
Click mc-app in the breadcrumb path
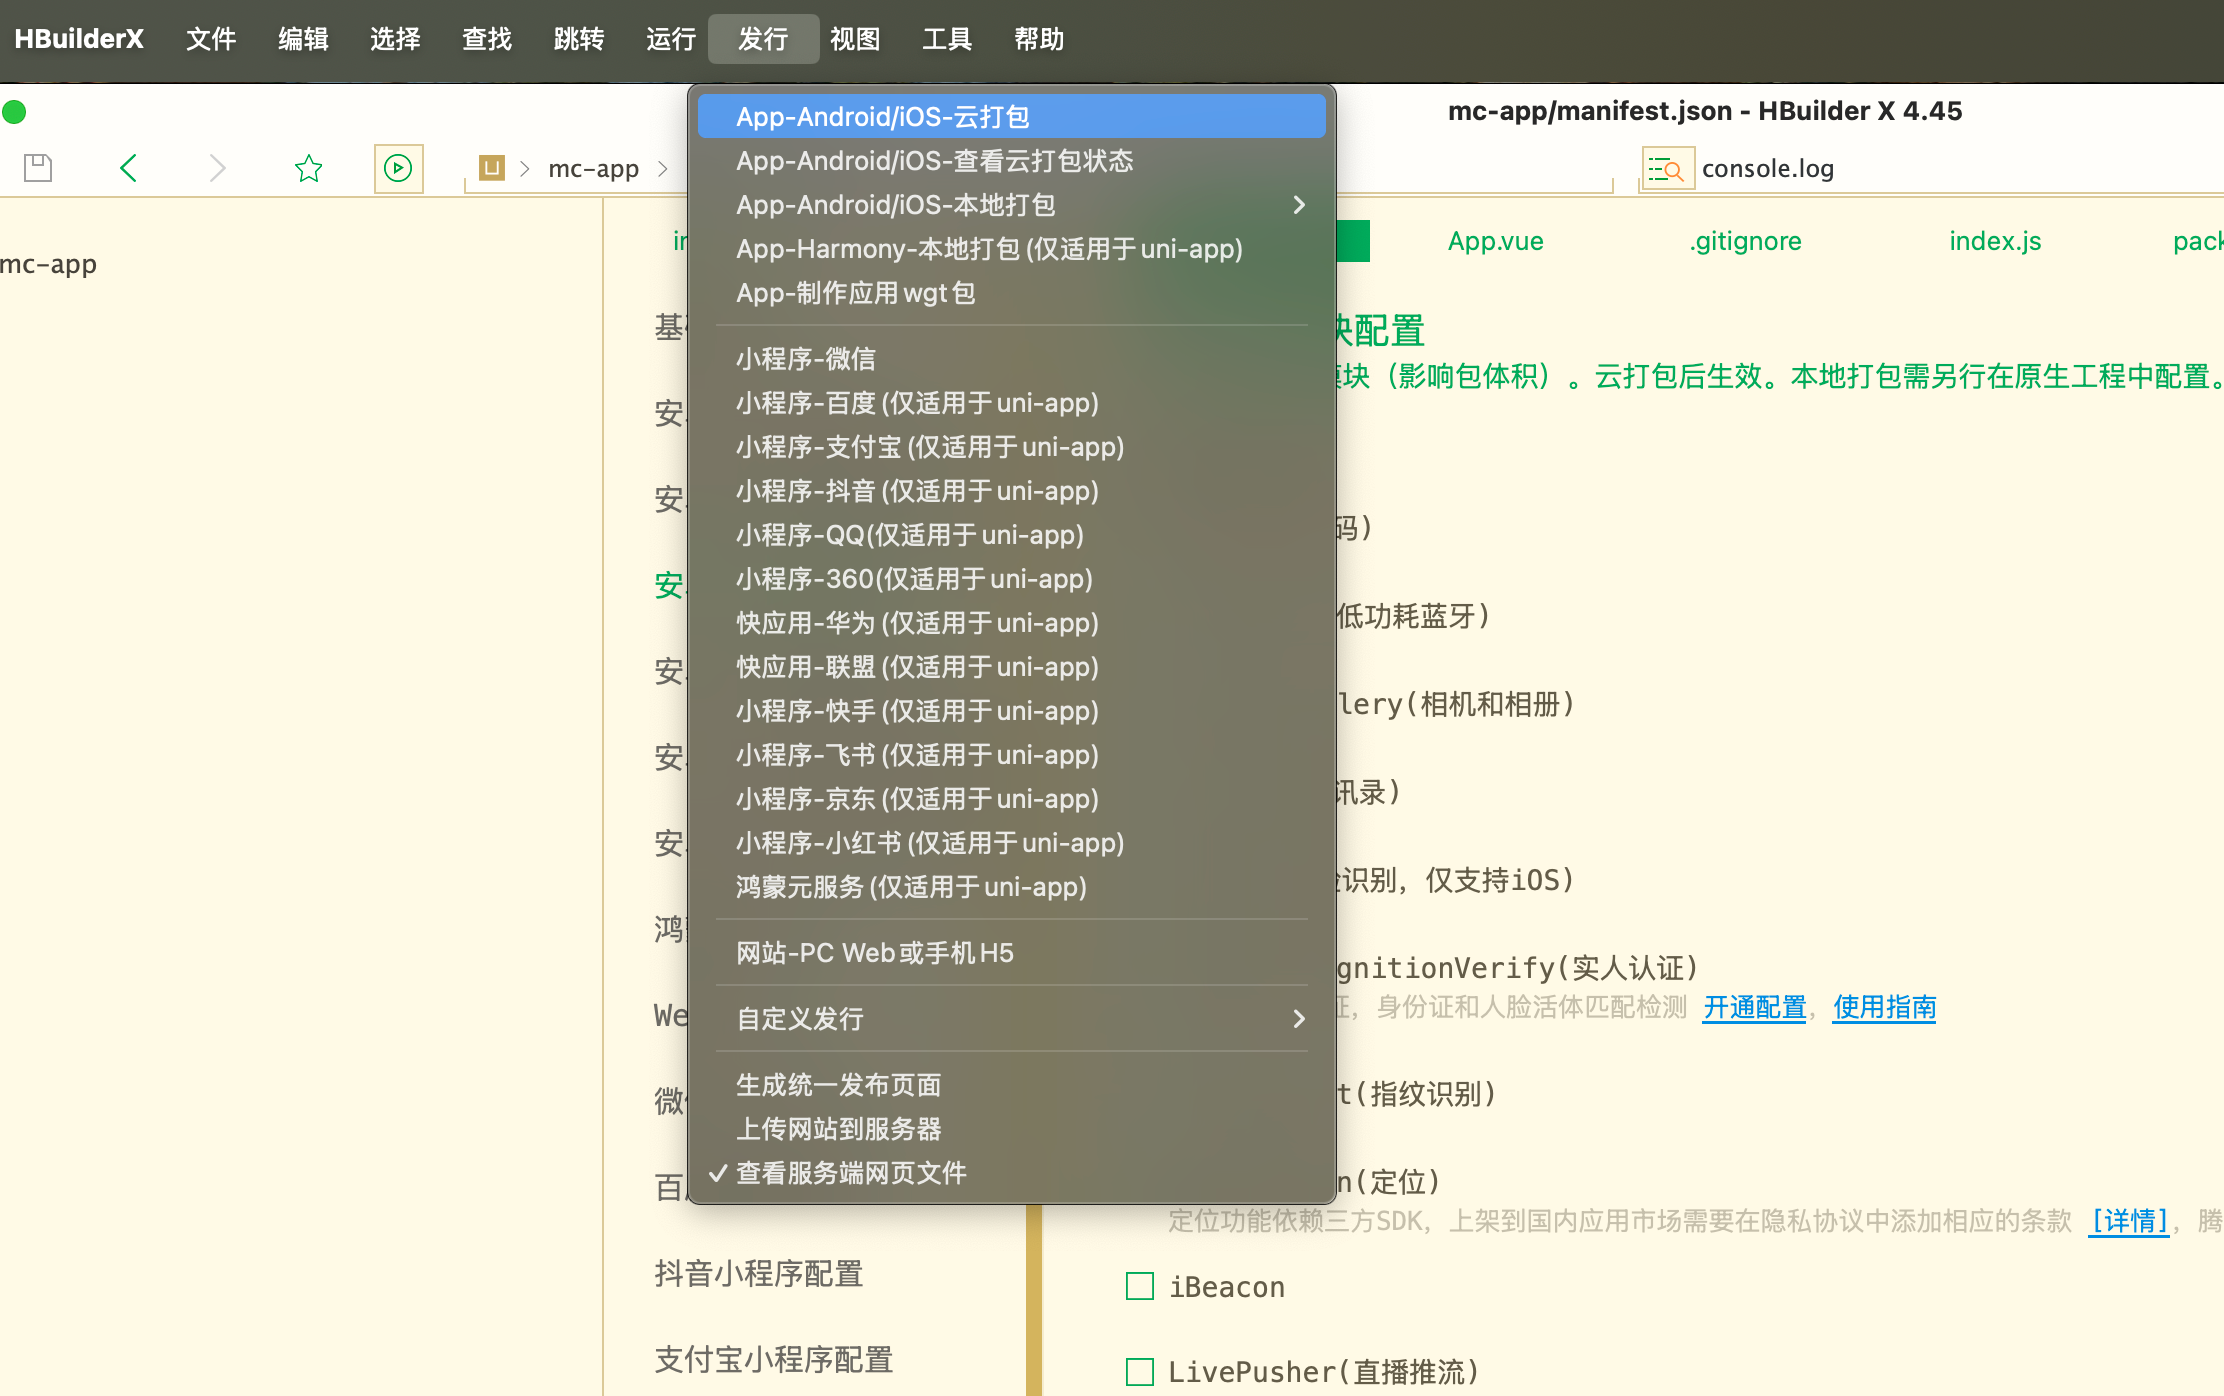pyautogui.click(x=593, y=169)
